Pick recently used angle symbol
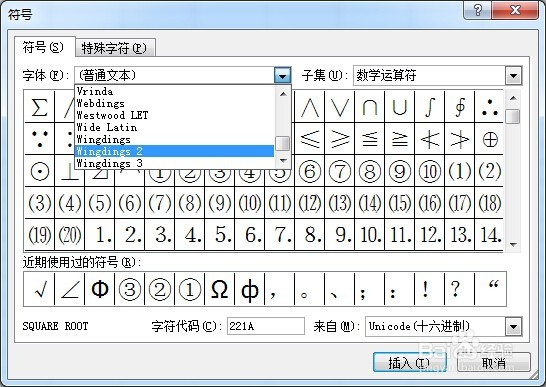The height and width of the screenshot is (387, 546). pyautogui.click(x=70, y=289)
